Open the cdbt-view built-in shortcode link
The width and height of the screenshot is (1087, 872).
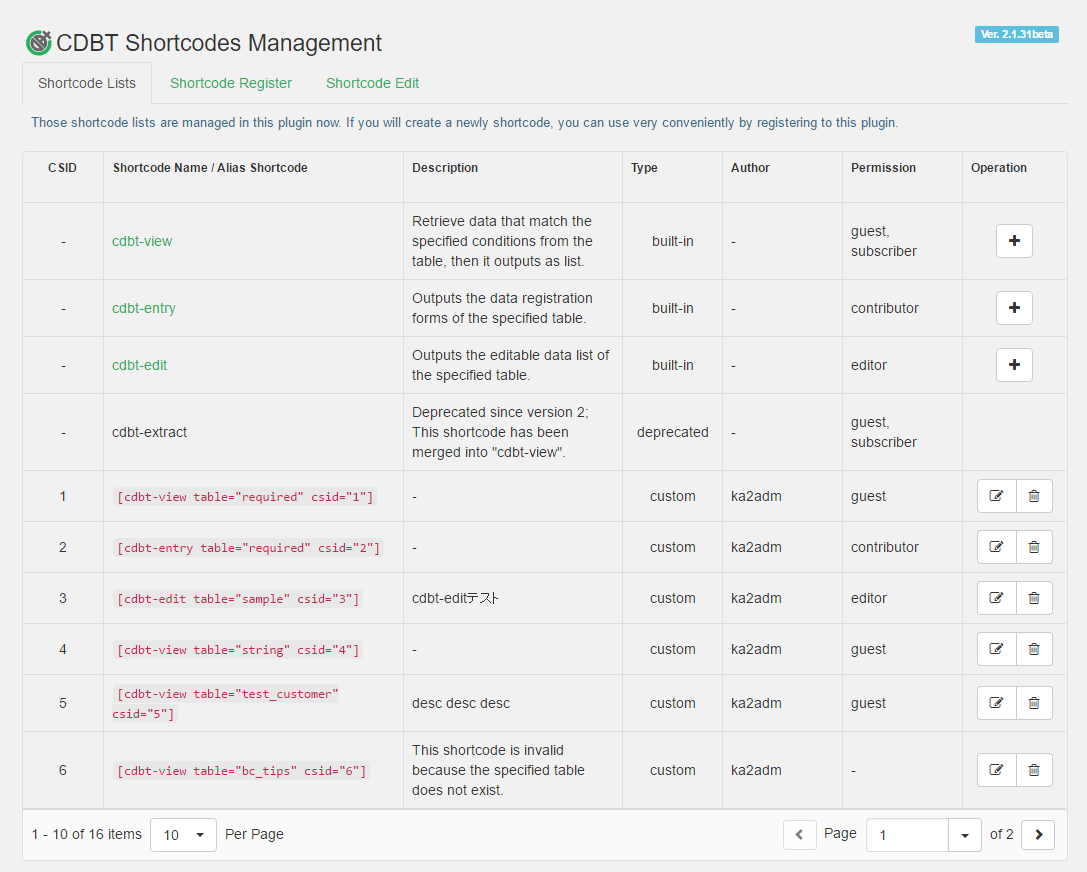coord(142,241)
